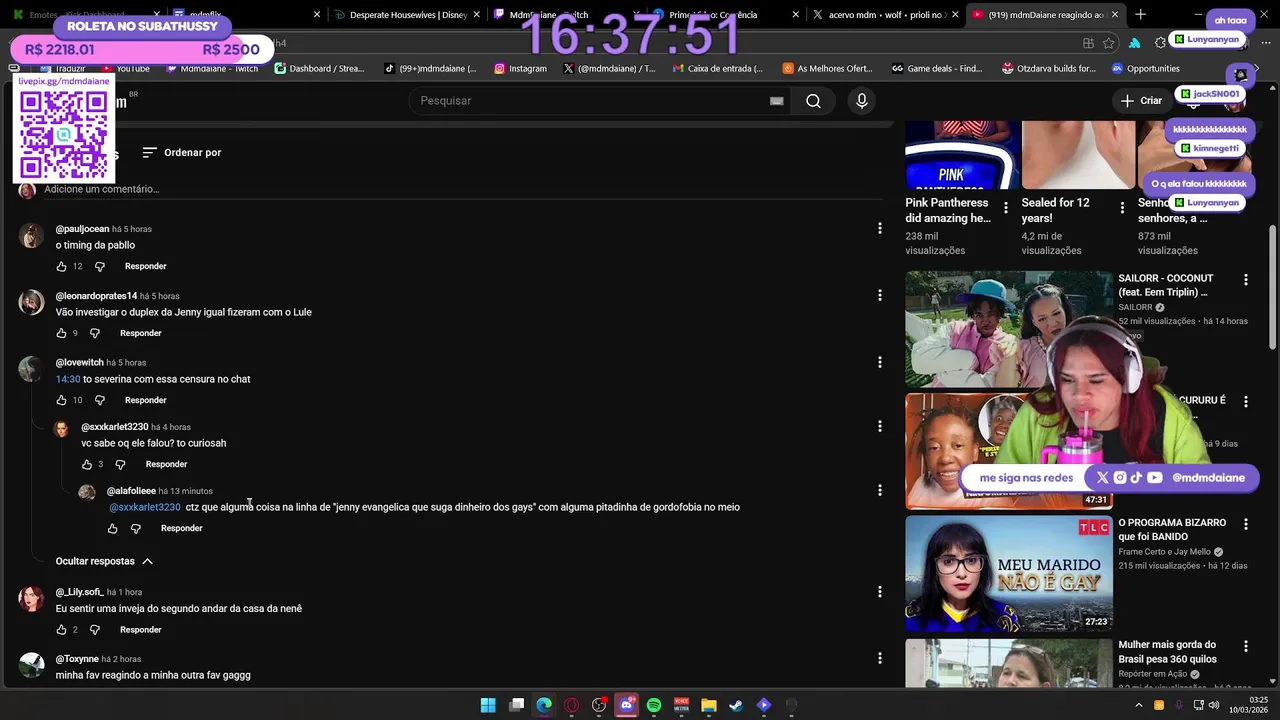Select the (919) mdmDaiane reagindo YouTube tab
The width and height of the screenshot is (1280, 720).
[1045, 15]
